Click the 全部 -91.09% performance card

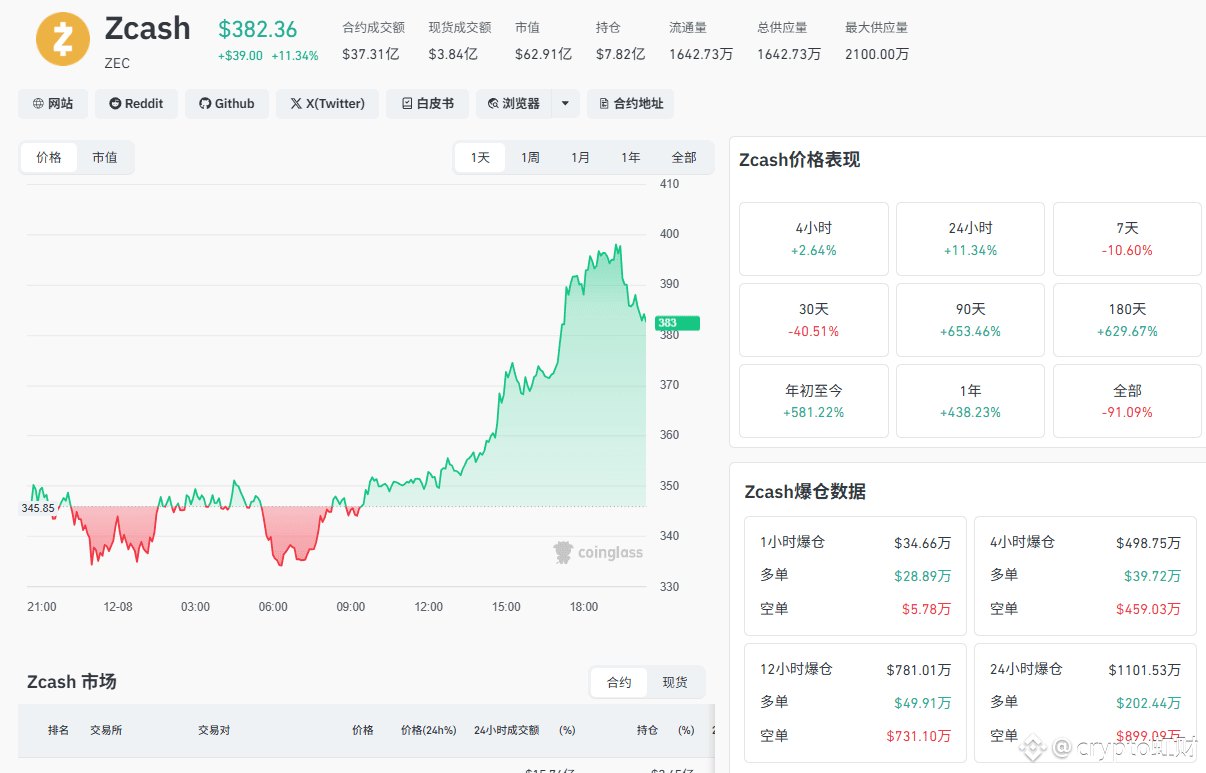point(1127,401)
